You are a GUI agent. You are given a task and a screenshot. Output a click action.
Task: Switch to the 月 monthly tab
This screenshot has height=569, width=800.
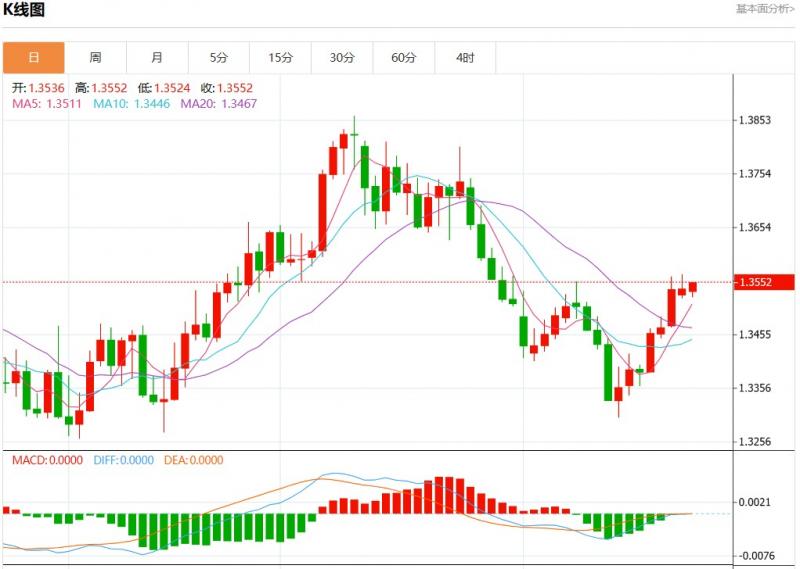pyautogui.click(x=157, y=58)
